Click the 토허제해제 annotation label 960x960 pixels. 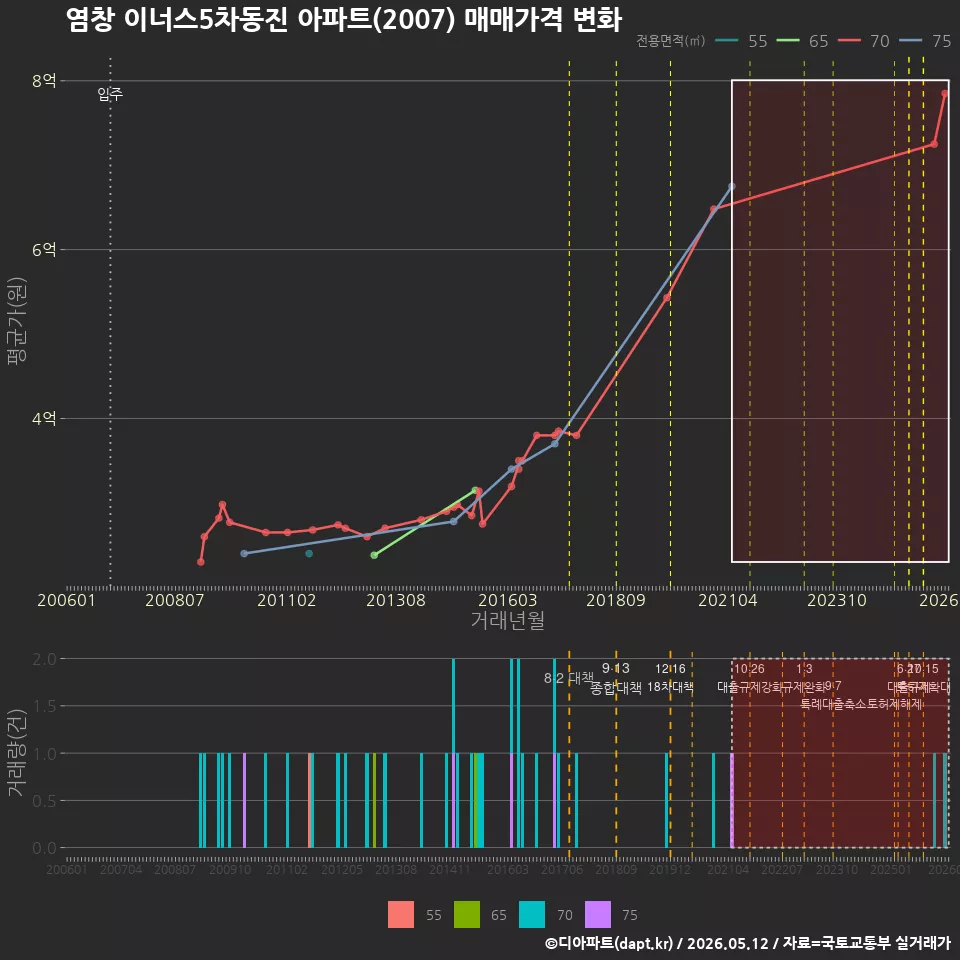894,704
